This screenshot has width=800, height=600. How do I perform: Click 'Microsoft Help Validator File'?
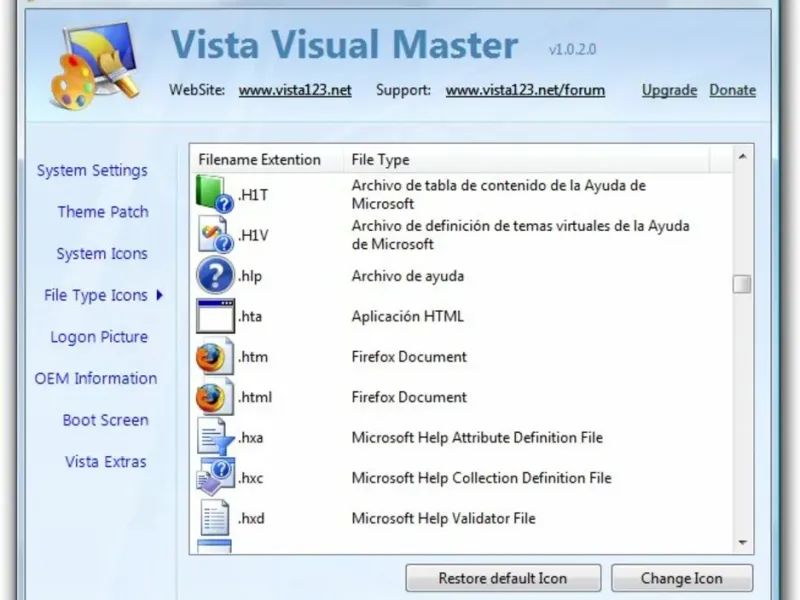pos(443,518)
